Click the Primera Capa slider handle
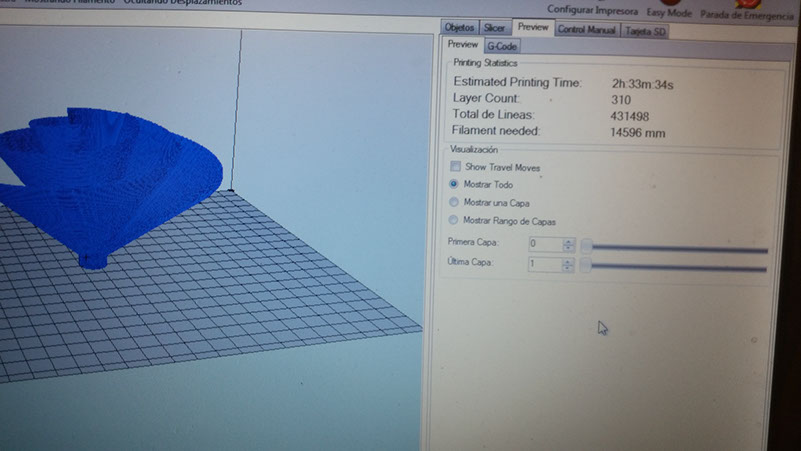This screenshot has height=451, width=801. point(587,246)
